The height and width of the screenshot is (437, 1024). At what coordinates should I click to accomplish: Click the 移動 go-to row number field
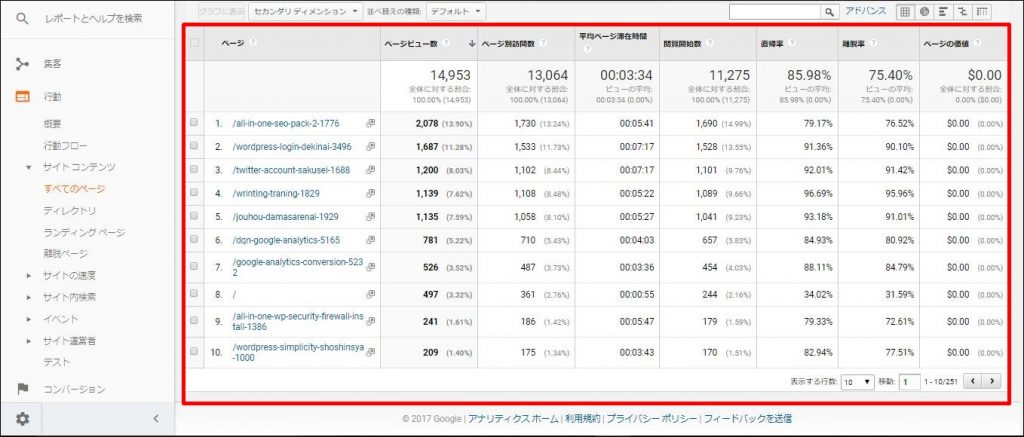(x=910, y=382)
